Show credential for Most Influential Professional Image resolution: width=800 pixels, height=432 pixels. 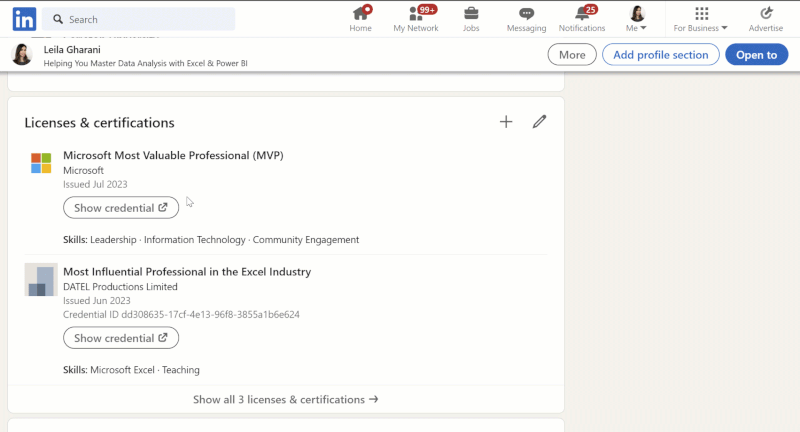(x=121, y=338)
